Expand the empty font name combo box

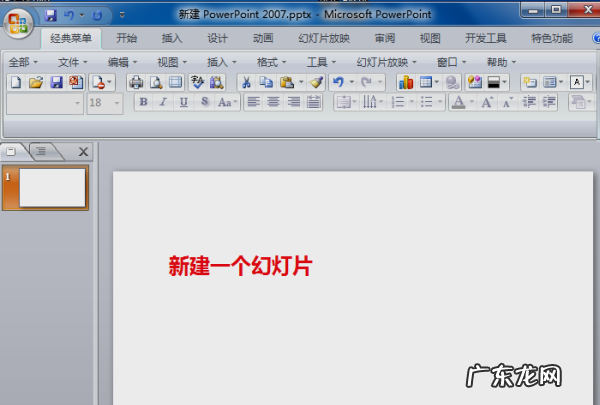pos(78,102)
